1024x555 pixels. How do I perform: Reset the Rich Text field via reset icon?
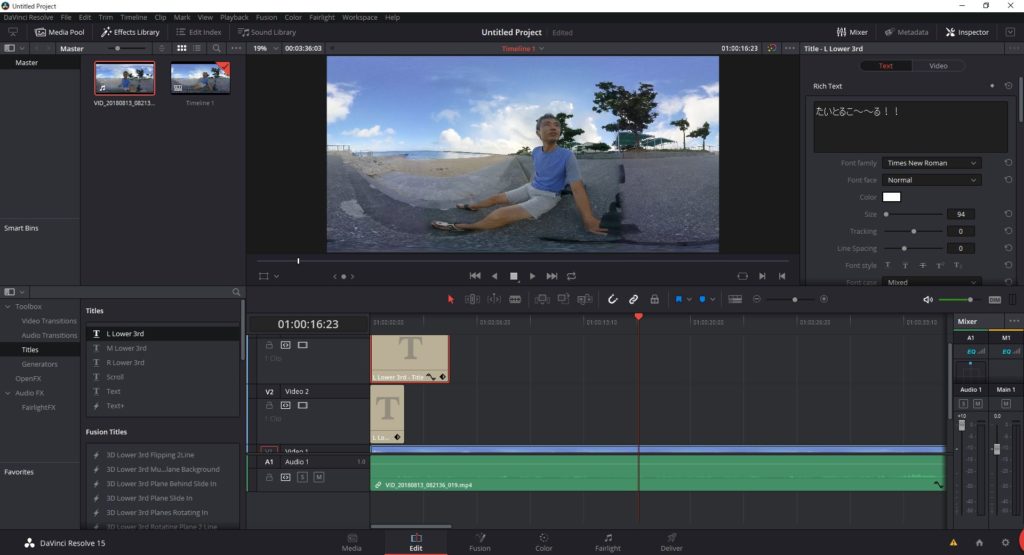1008,86
